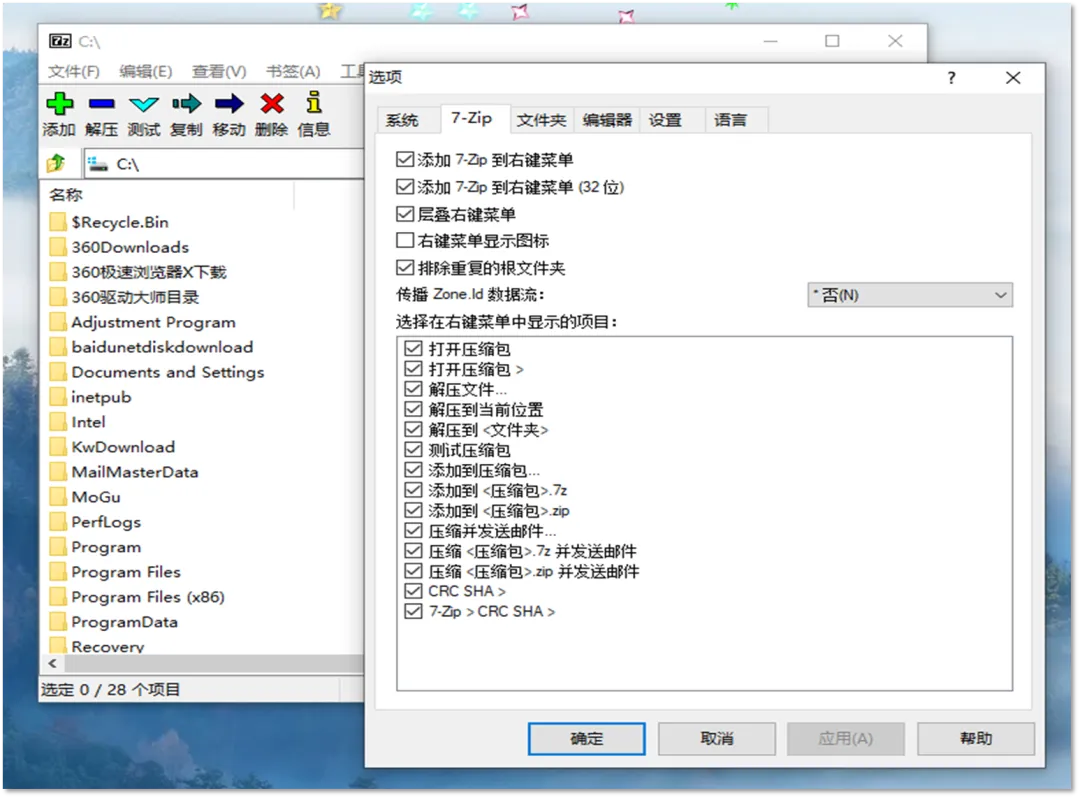This screenshot has height=798, width=1080.
Task: Uncheck 压缩 <压缩包>.7z 并发送邮件 item
Action: [413, 551]
